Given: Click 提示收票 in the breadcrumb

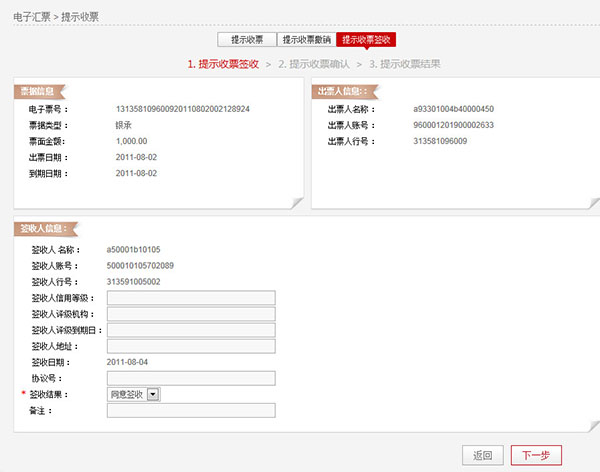Looking at the screenshot, I should 80,17.
